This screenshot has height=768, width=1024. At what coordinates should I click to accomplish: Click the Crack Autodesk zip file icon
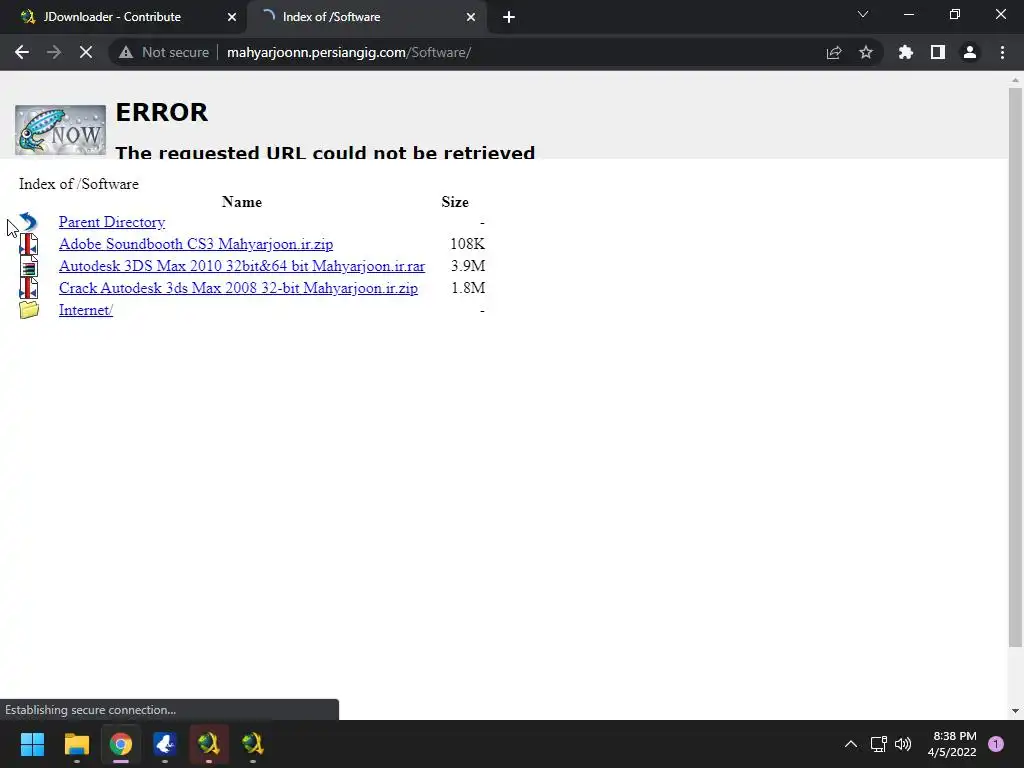pos(28,288)
